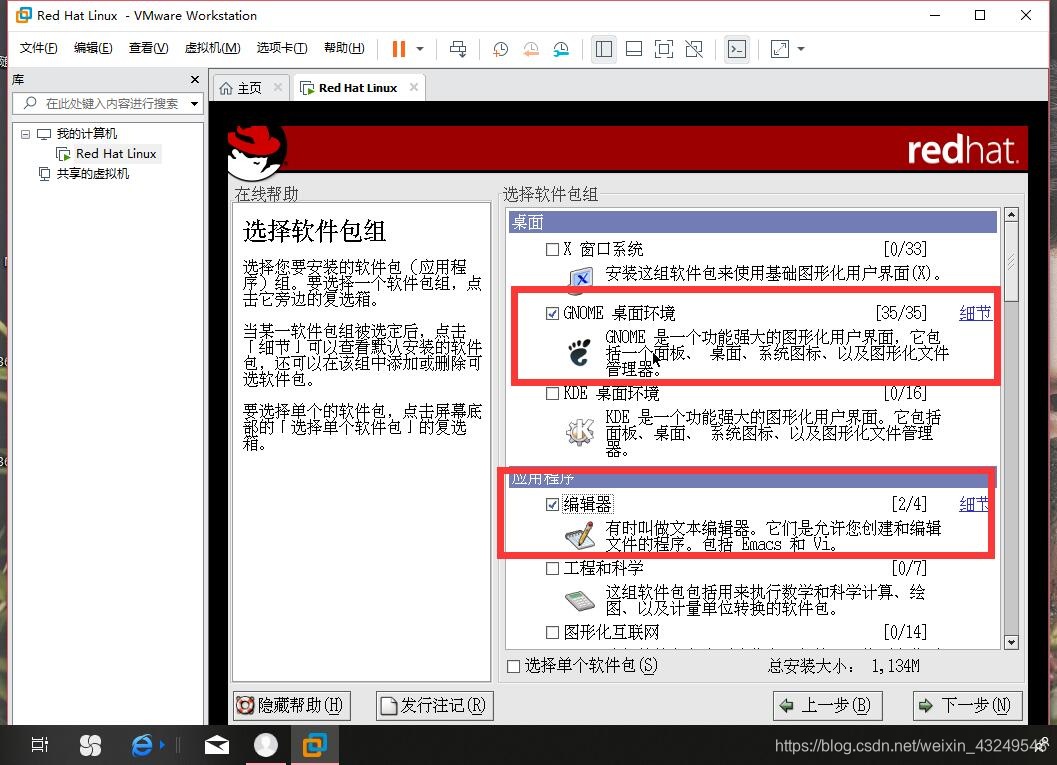Uncheck the 编辑器 checkbox
This screenshot has width=1057, height=765.
click(552, 504)
